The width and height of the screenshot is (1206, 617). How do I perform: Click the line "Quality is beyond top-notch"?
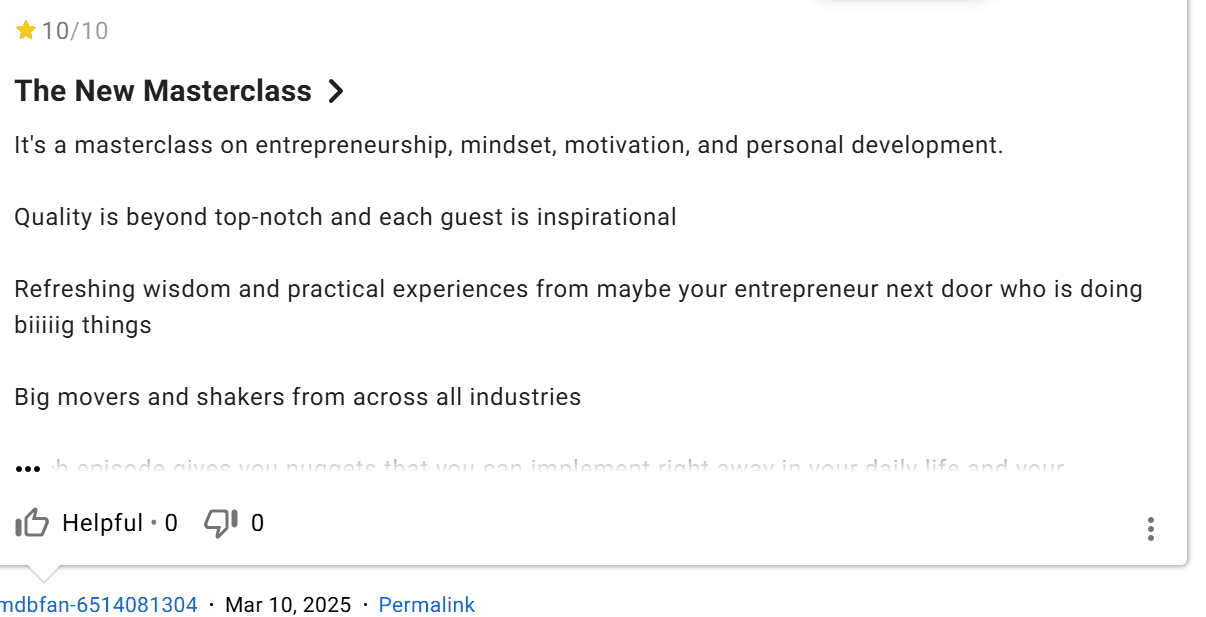click(345, 218)
